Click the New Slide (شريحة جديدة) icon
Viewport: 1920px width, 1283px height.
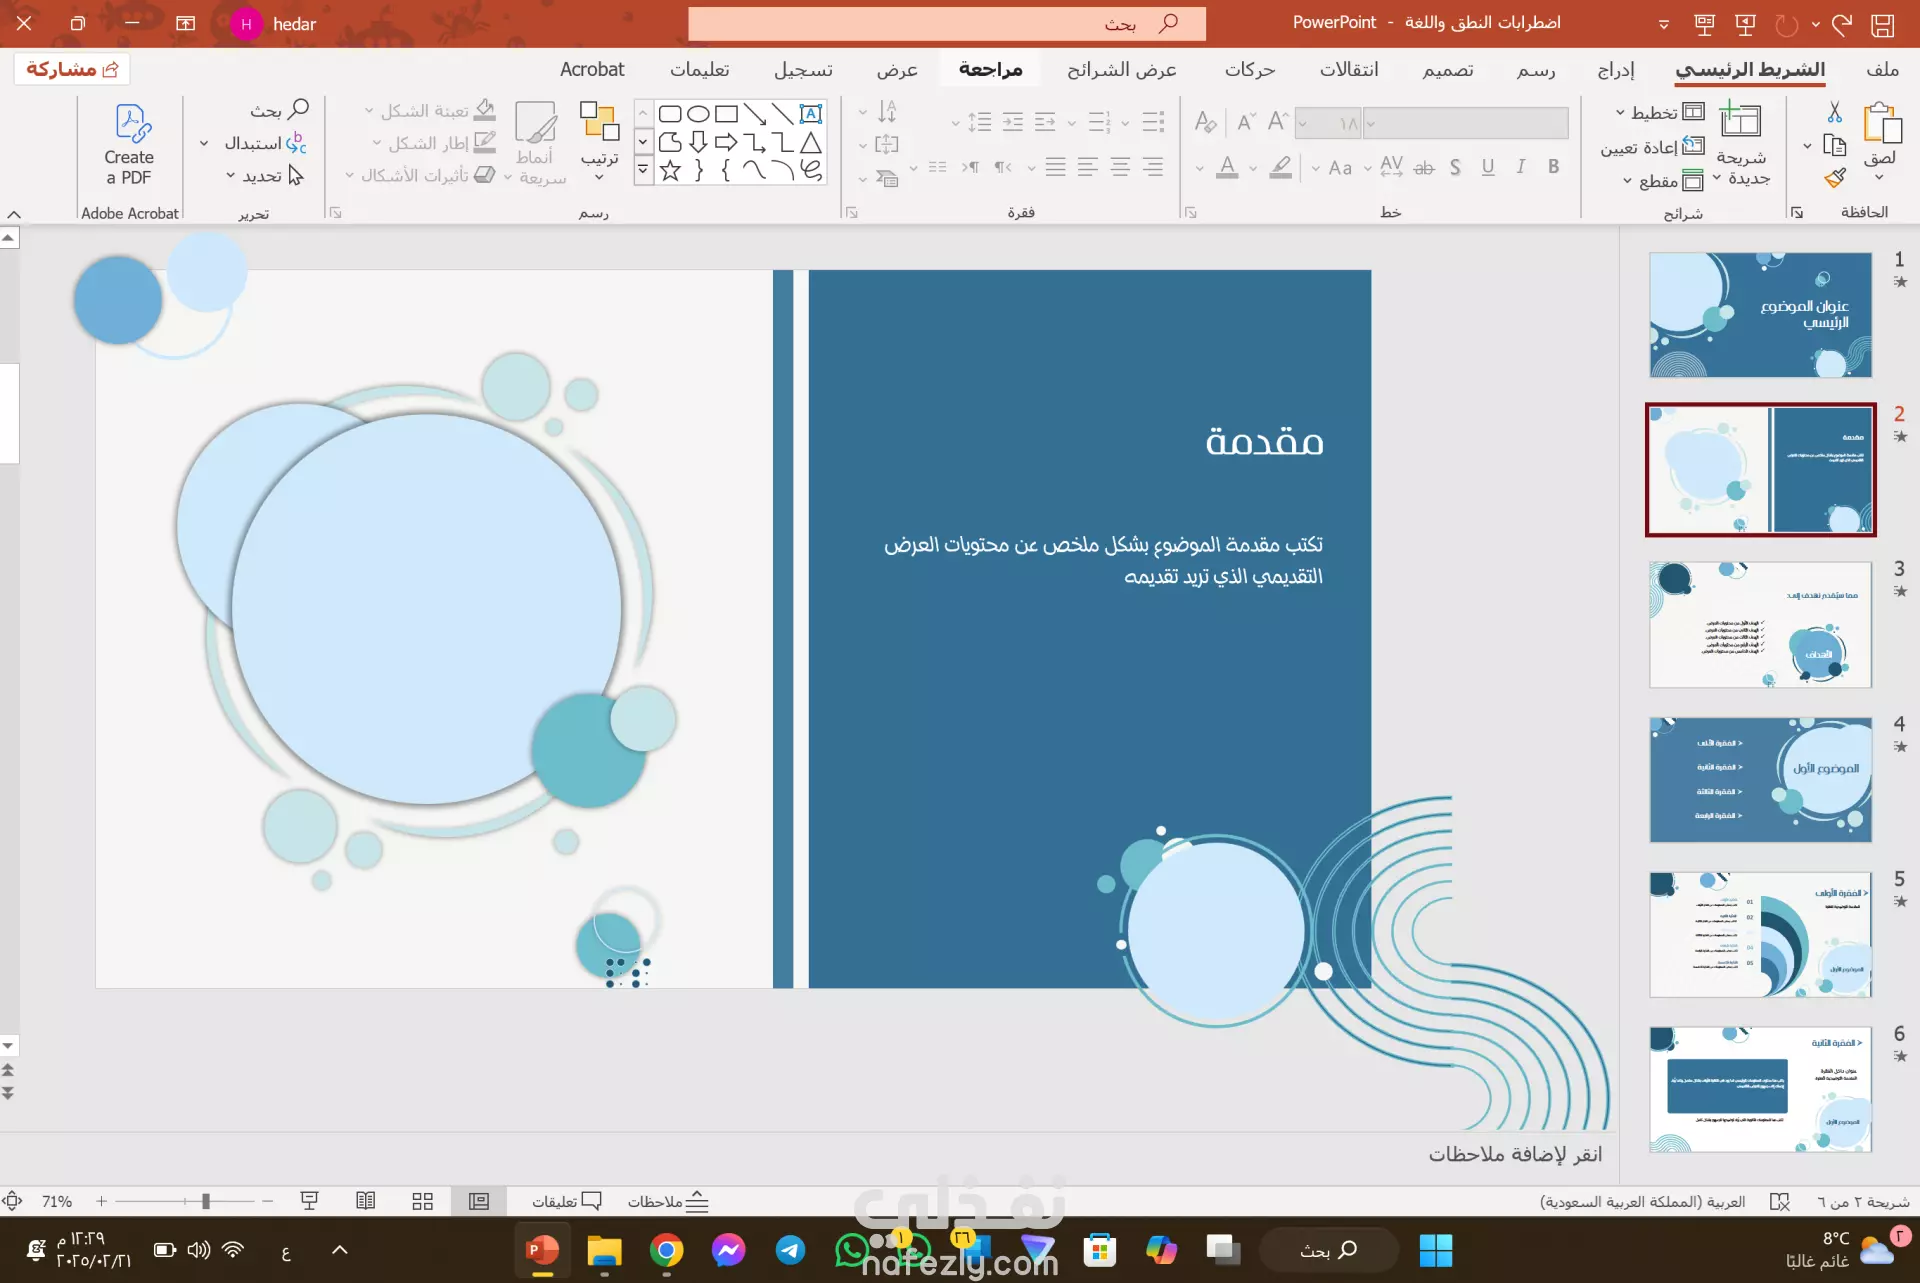[1740, 121]
